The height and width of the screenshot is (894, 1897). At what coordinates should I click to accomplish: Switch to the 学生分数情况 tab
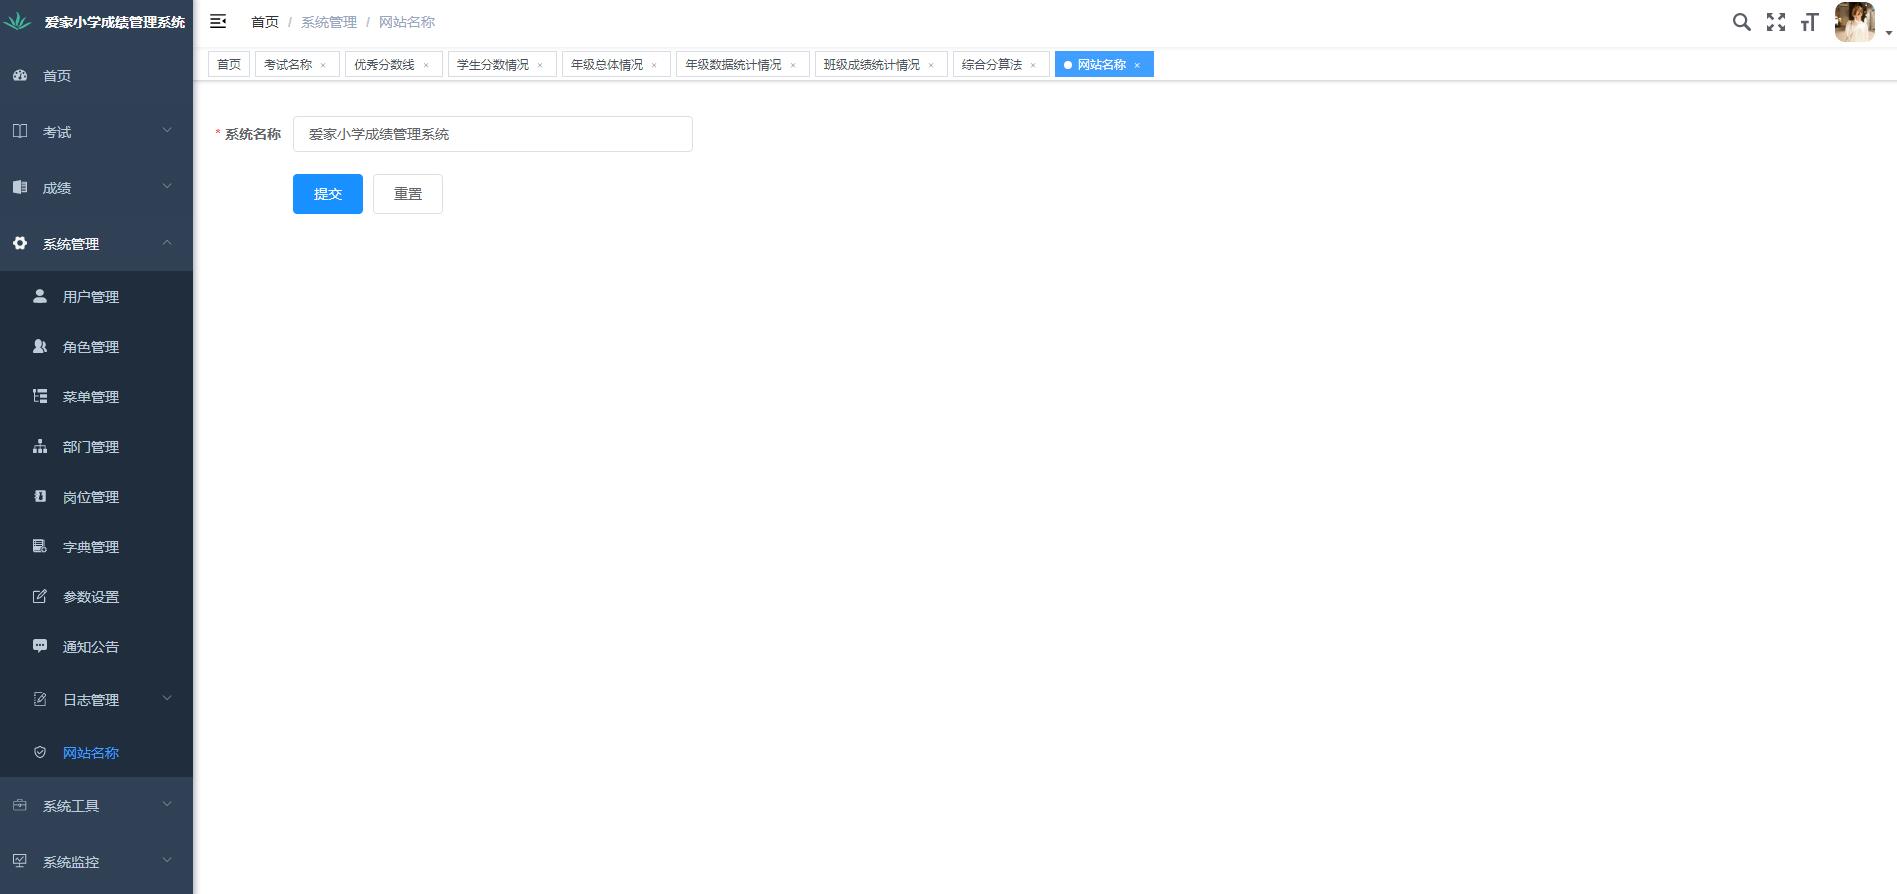click(493, 65)
